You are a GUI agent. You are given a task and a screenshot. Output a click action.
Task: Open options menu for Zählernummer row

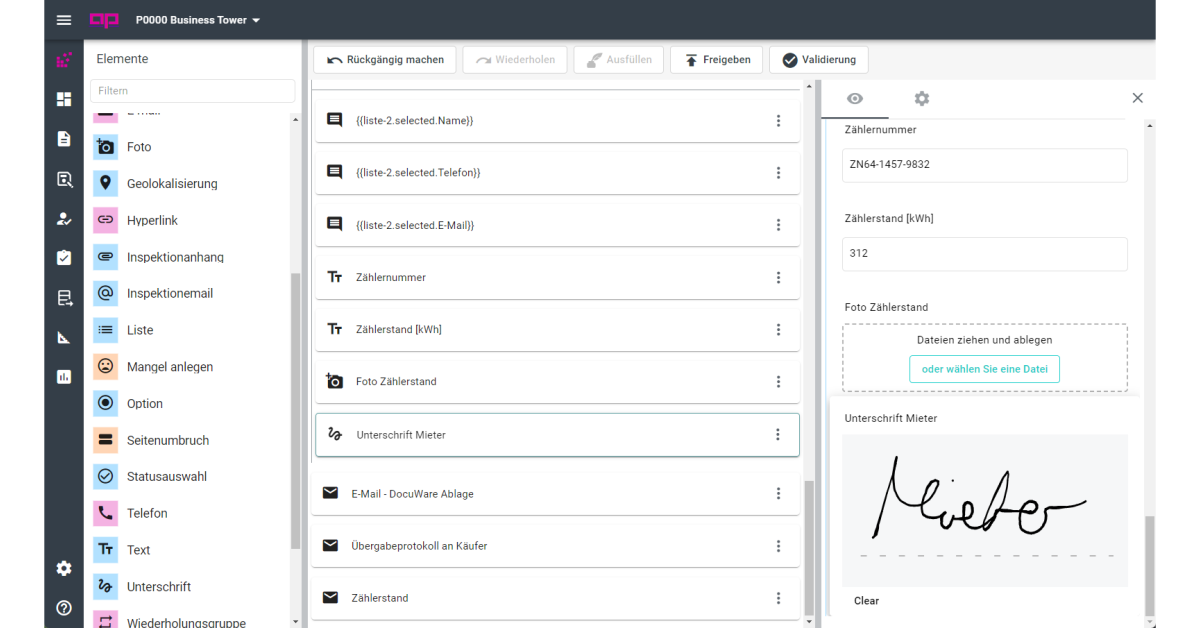(x=778, y=277)
